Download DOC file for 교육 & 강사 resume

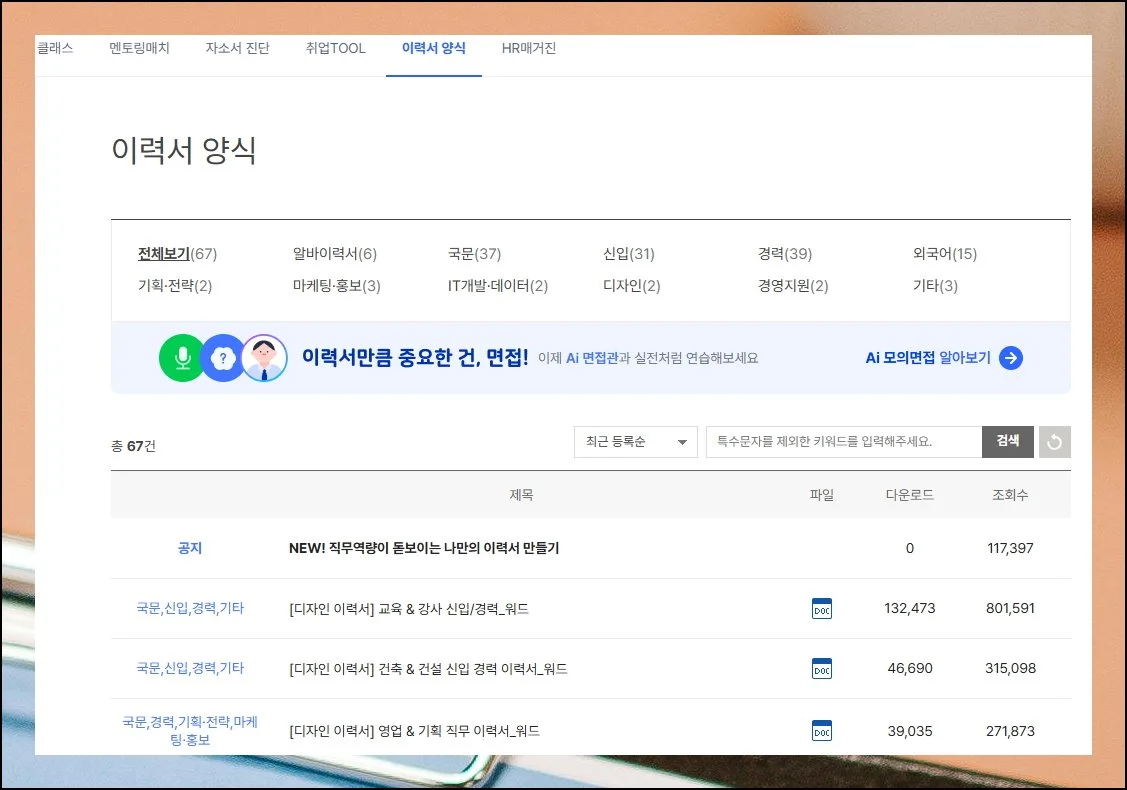[821, 608]
